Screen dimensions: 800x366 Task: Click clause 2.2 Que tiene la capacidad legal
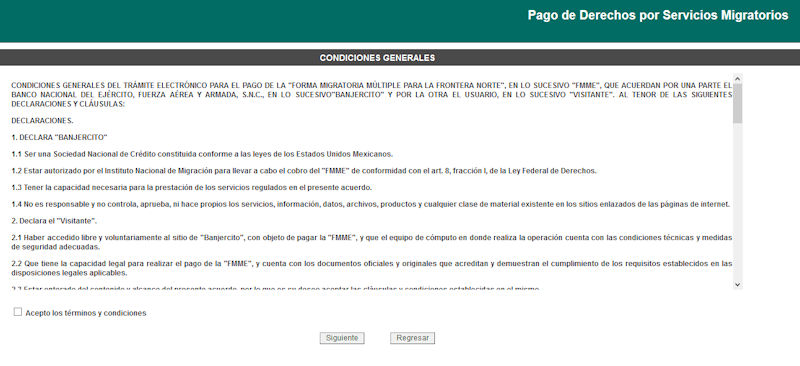[372, 268]
